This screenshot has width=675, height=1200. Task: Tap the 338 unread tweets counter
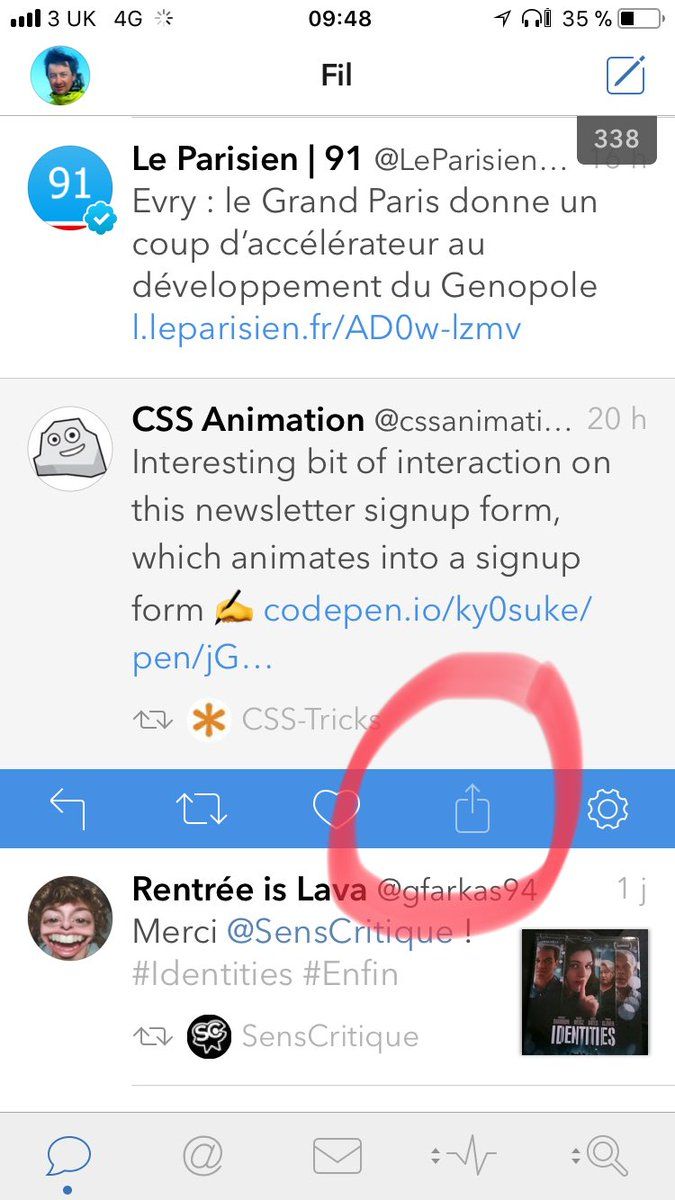pyautogui.click(x=616, y=139)
